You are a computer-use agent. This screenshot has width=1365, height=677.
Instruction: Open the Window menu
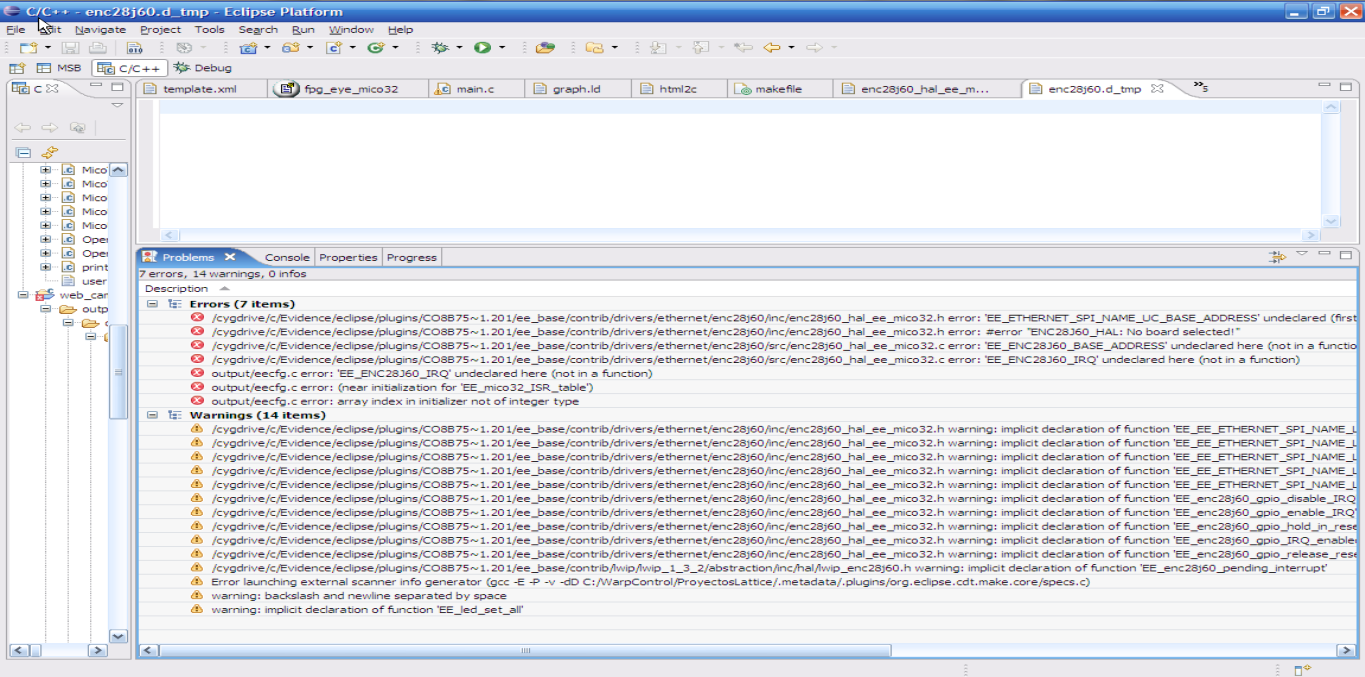click(351, 29)
